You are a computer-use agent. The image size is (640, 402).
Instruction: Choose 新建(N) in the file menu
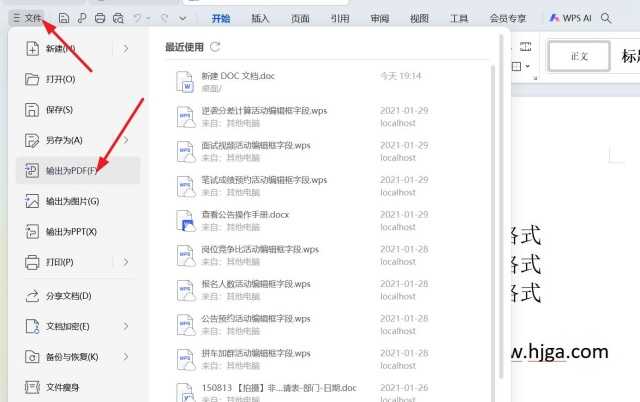[x=78, y=49]
